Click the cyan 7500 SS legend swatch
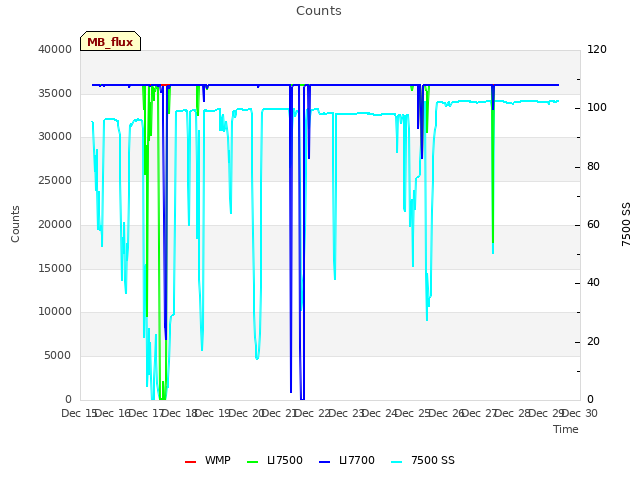The image size is (640, 480). coord(396,461)
